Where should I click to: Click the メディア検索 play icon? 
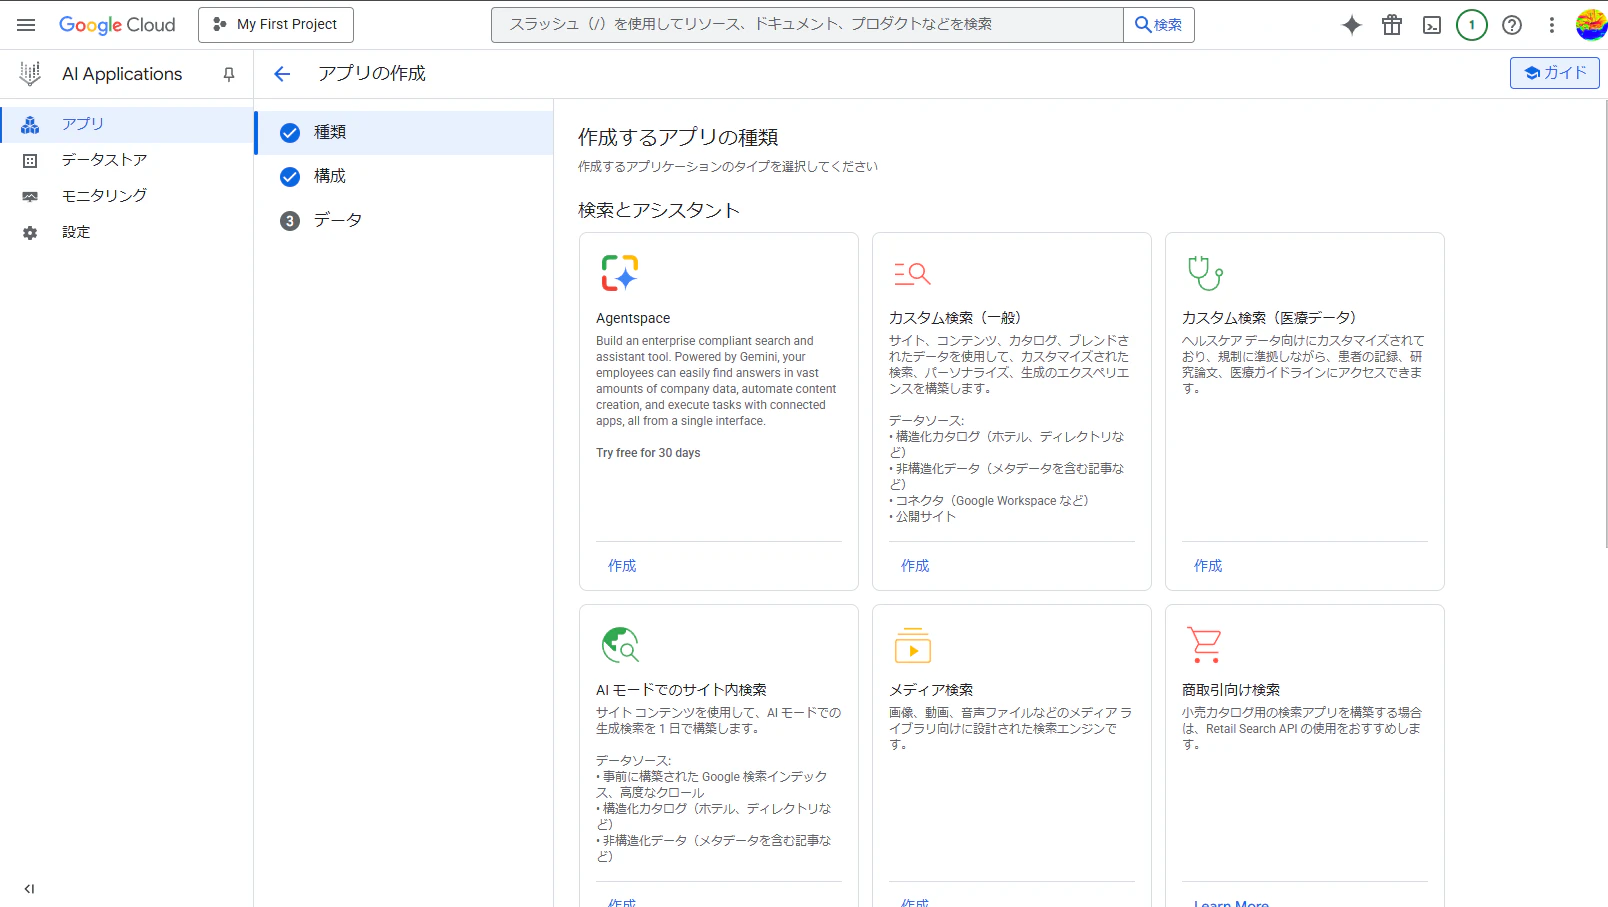[913, 645]
